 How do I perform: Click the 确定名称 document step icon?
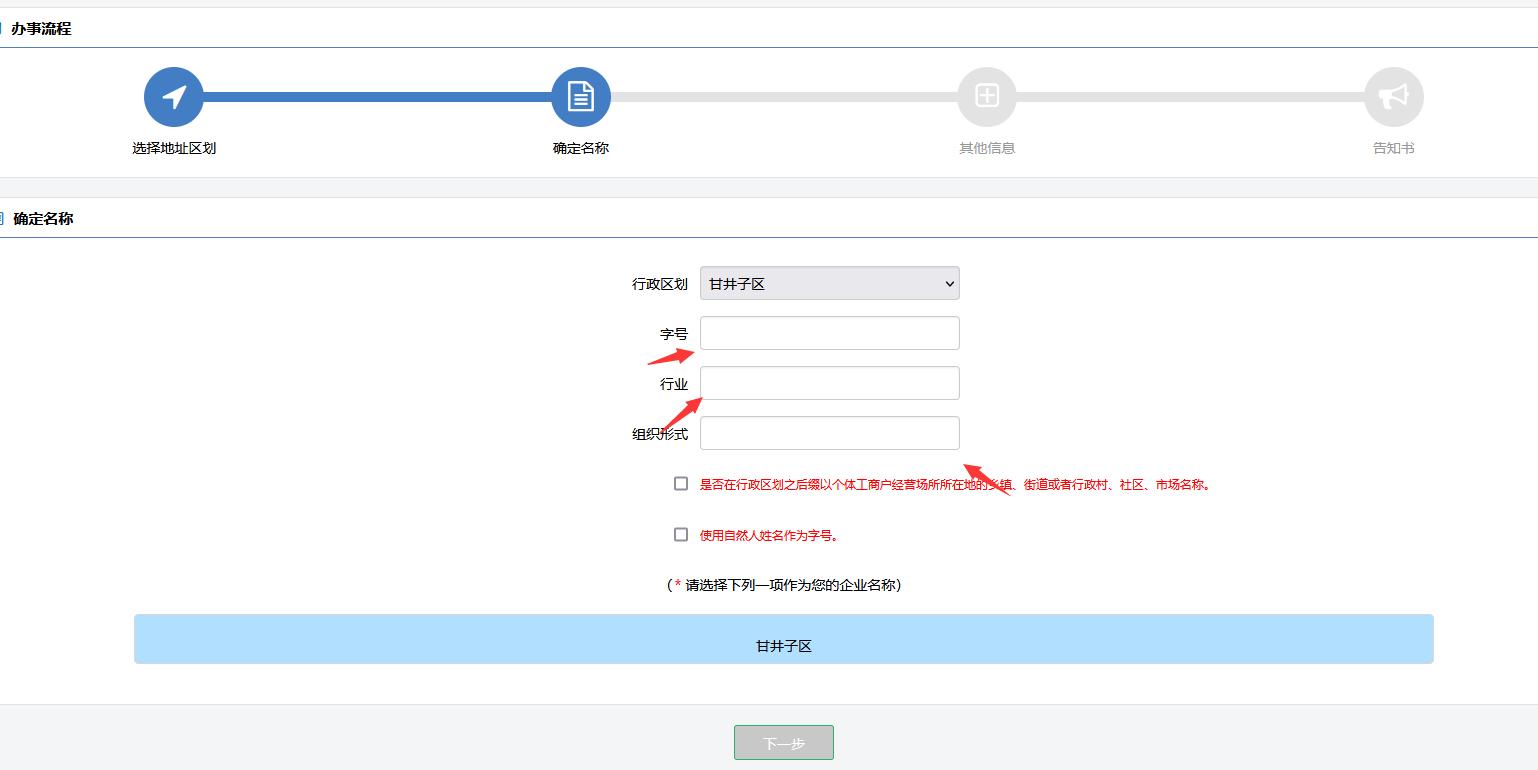click(581, 97)
